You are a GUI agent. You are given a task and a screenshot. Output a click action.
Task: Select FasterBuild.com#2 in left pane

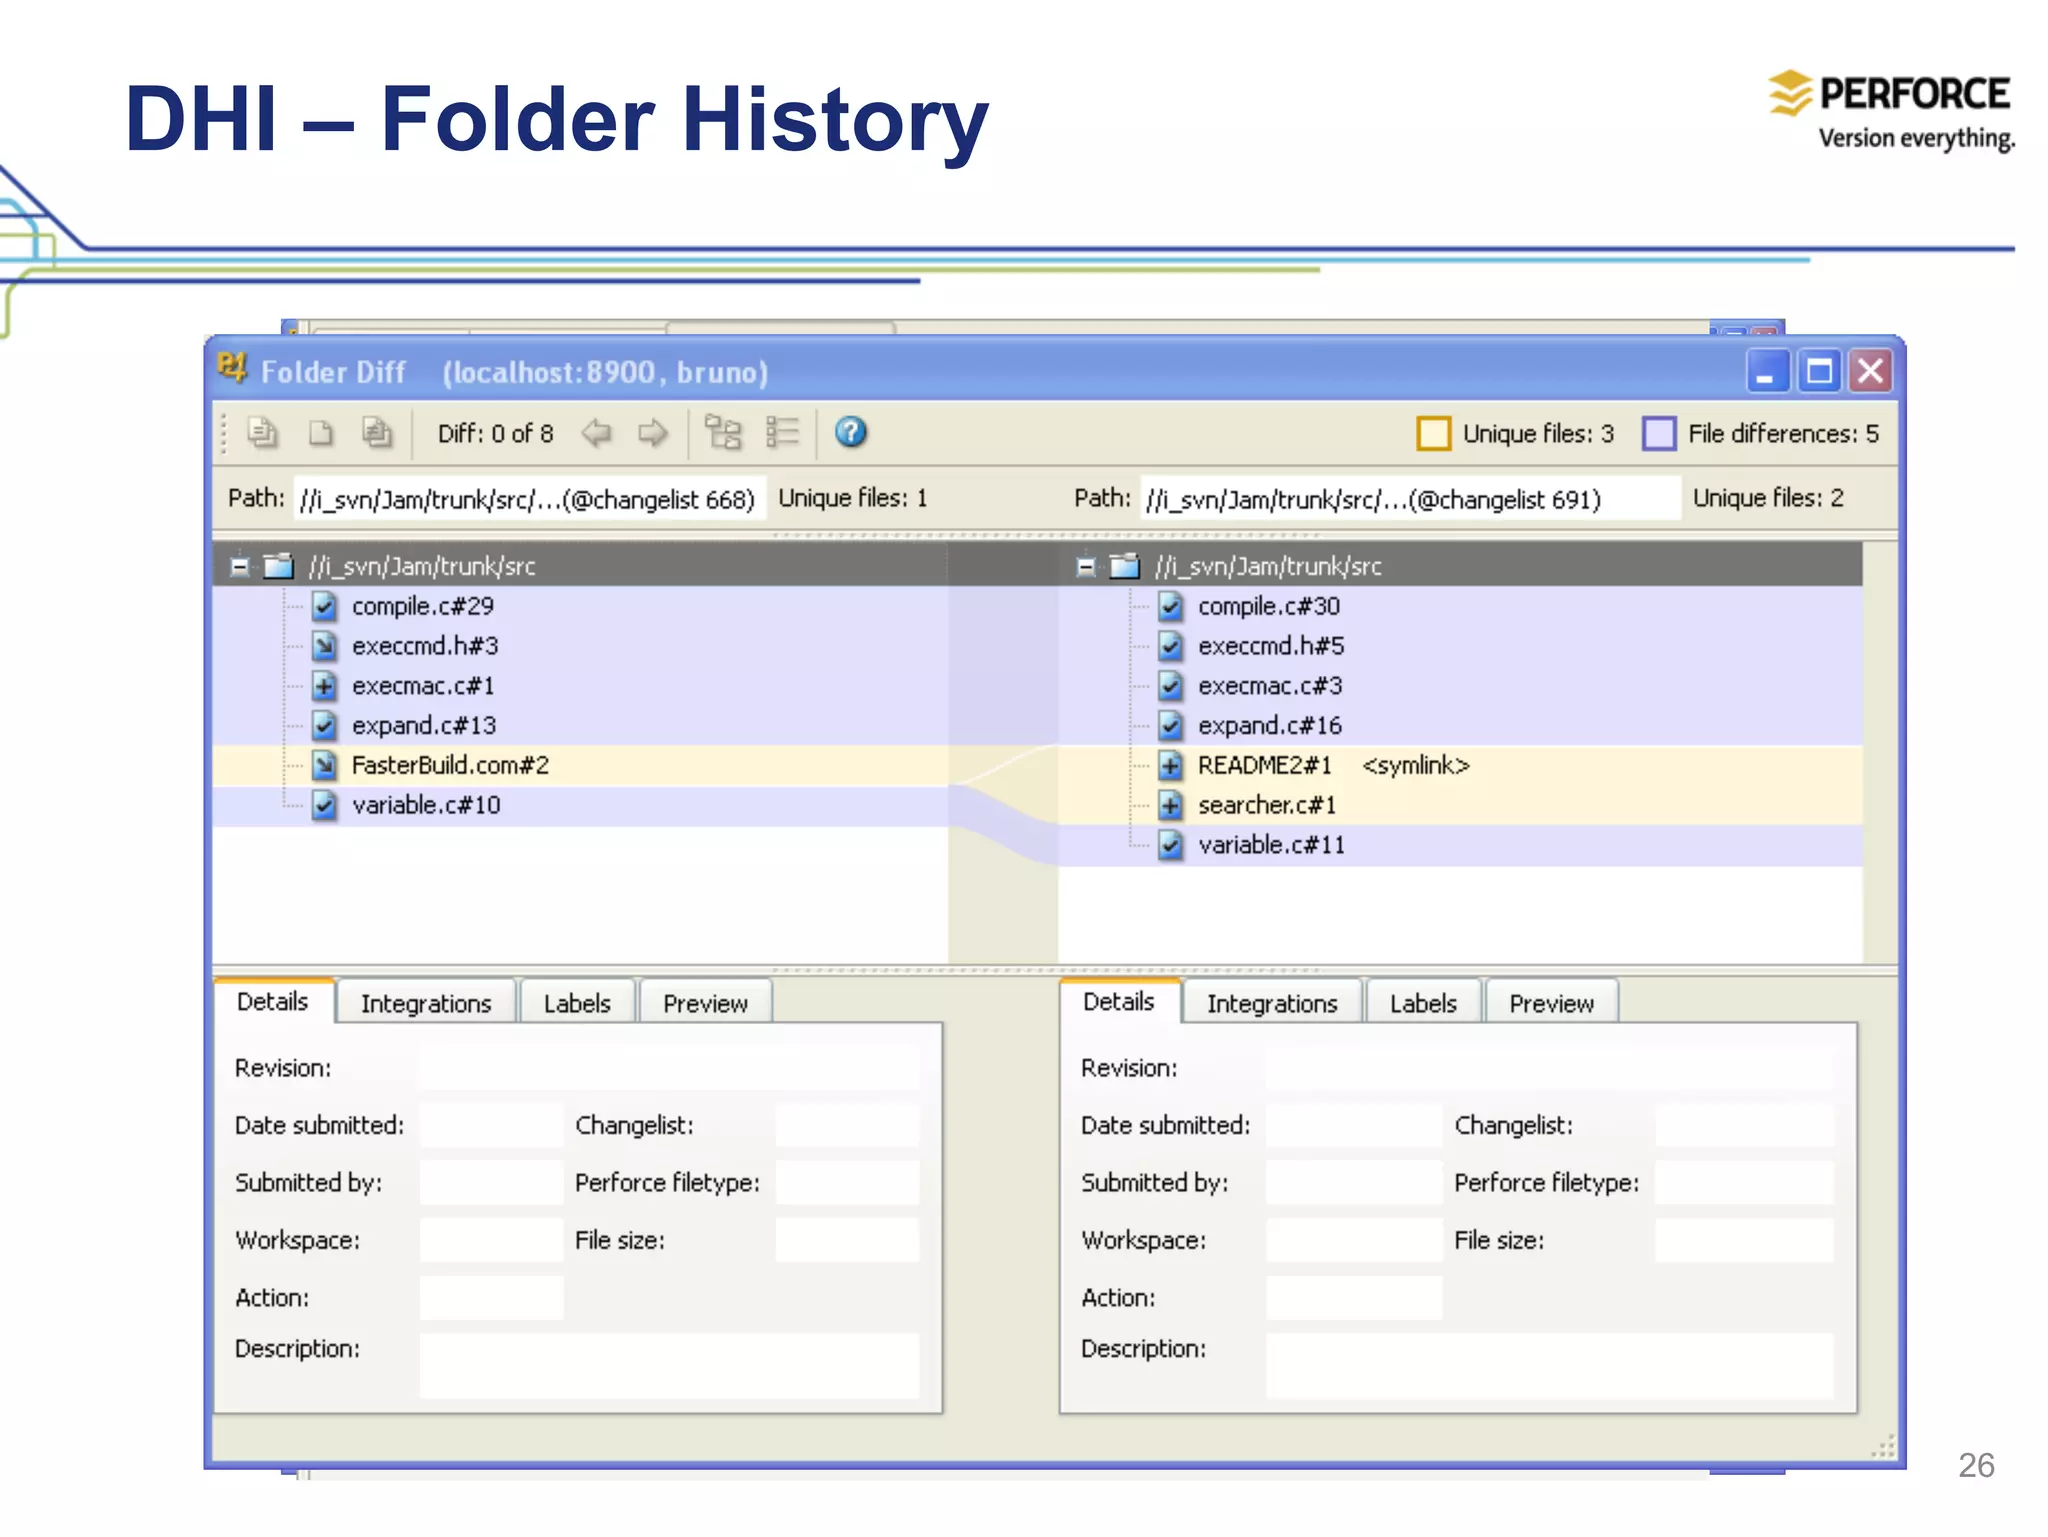pos(450,765)
